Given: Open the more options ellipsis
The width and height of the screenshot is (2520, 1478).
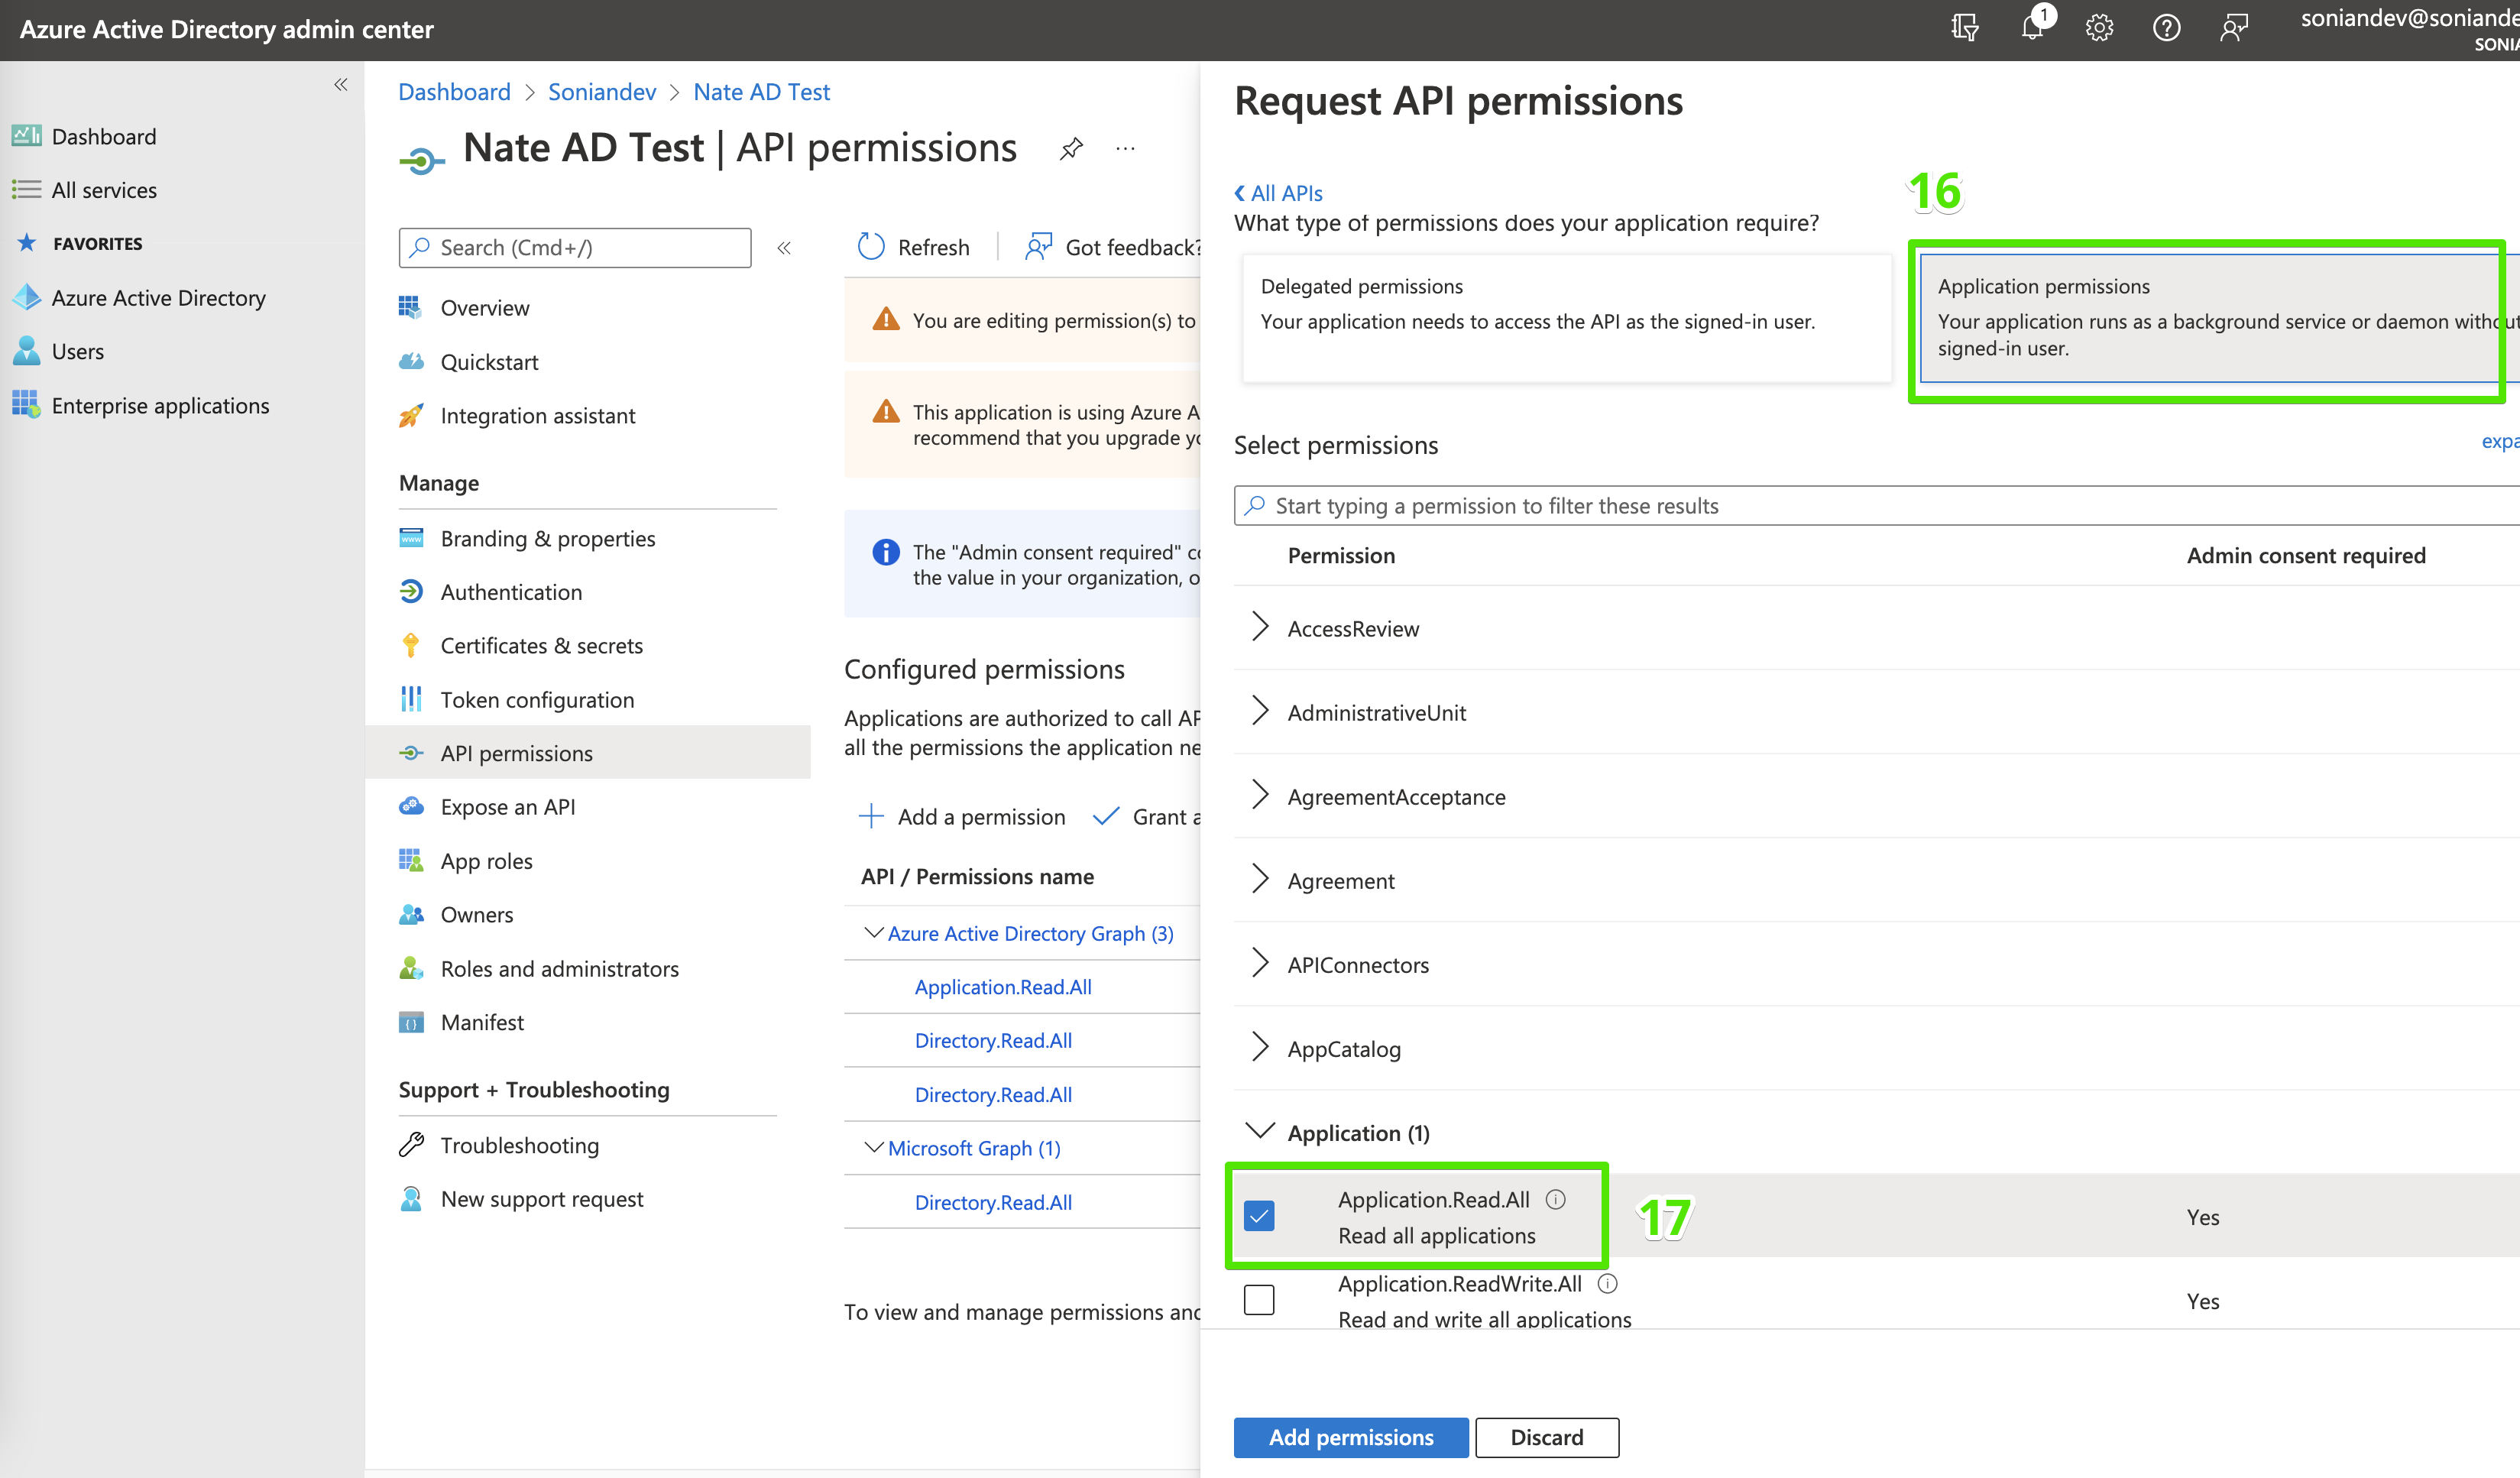Looking at the screenshot, I should 1126,149.
